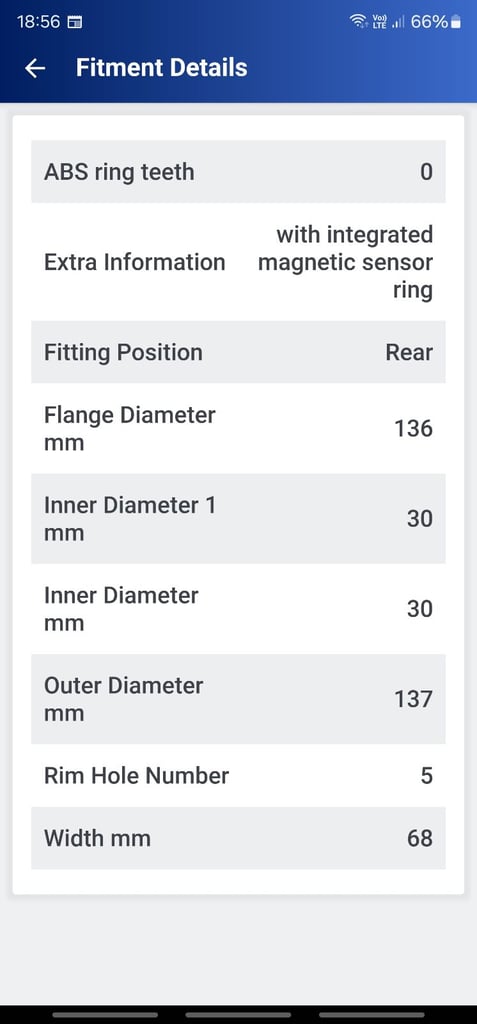Select the ABS ring teeth row
Viewport: 477px width, 1024px height.
point(238,172)
